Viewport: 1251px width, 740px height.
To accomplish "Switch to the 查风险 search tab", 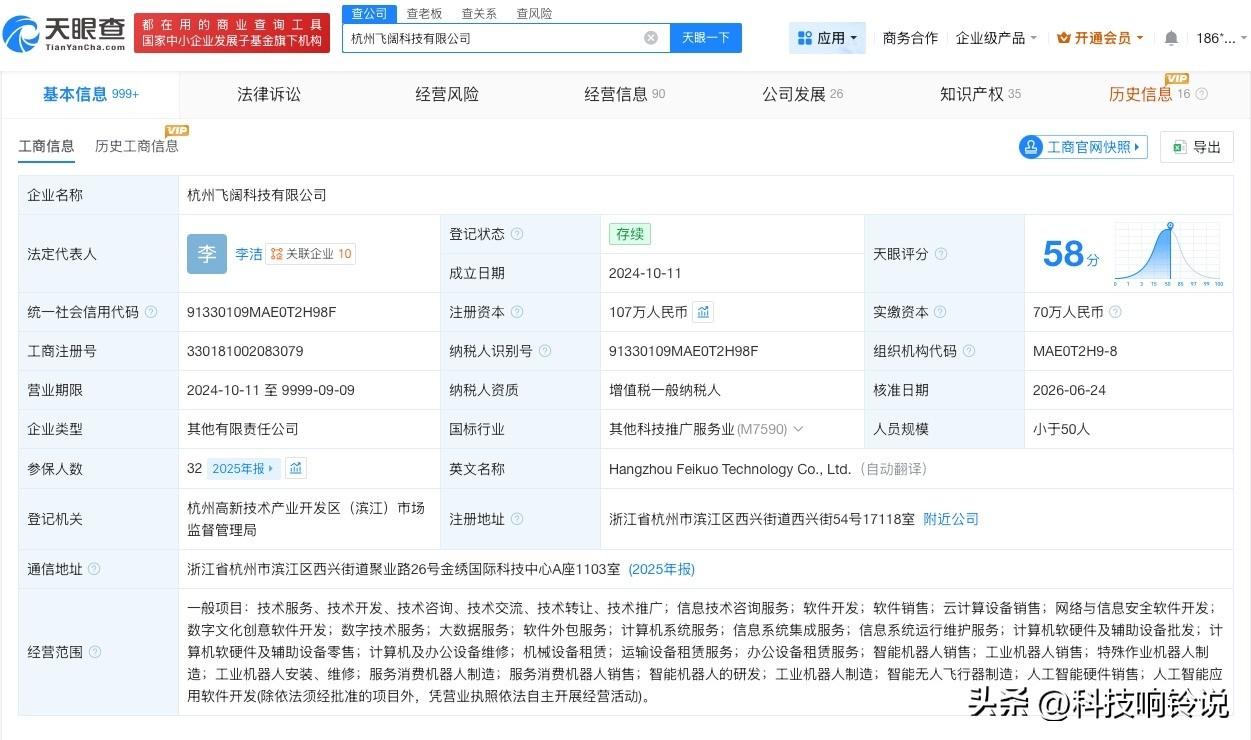I will 534,14.
